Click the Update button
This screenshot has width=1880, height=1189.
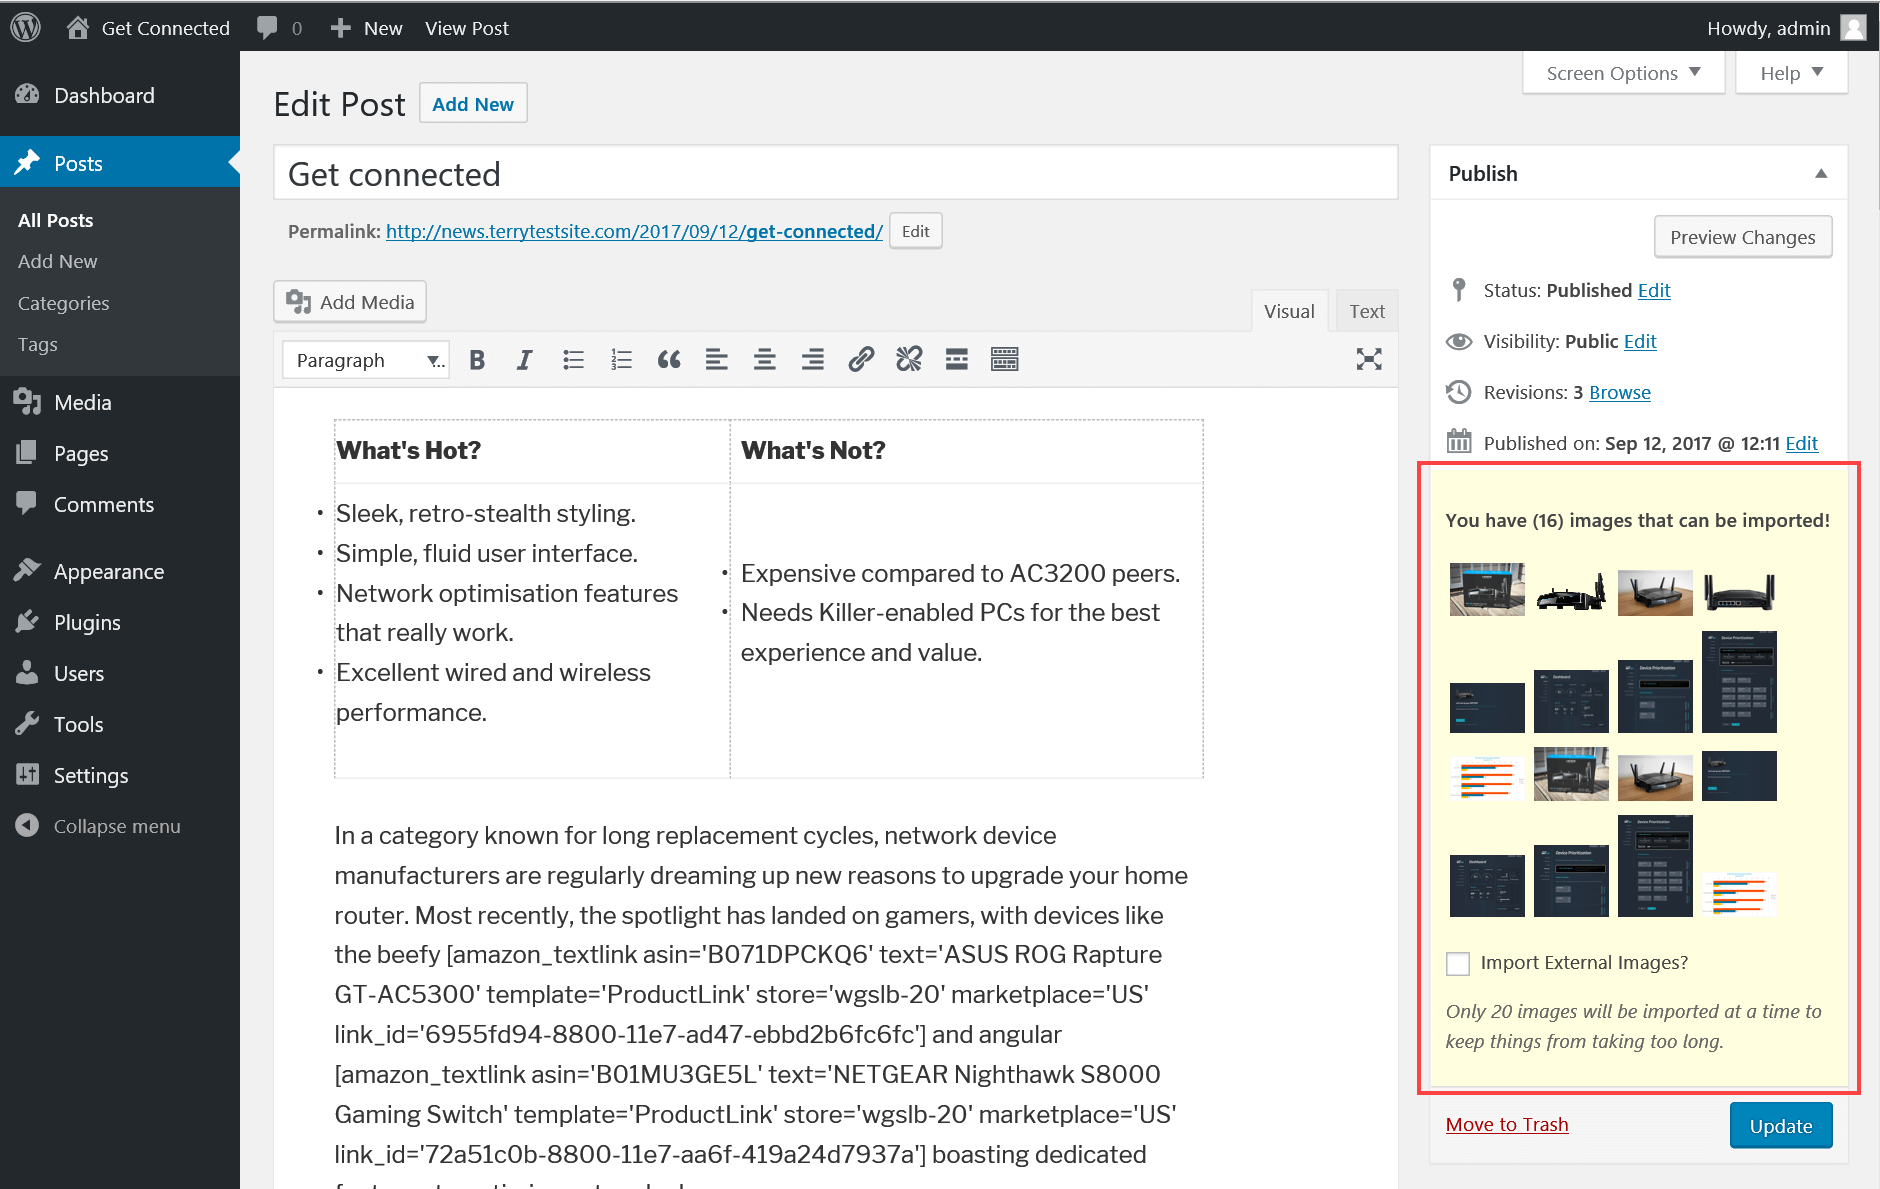[x=1781, y=1126]
